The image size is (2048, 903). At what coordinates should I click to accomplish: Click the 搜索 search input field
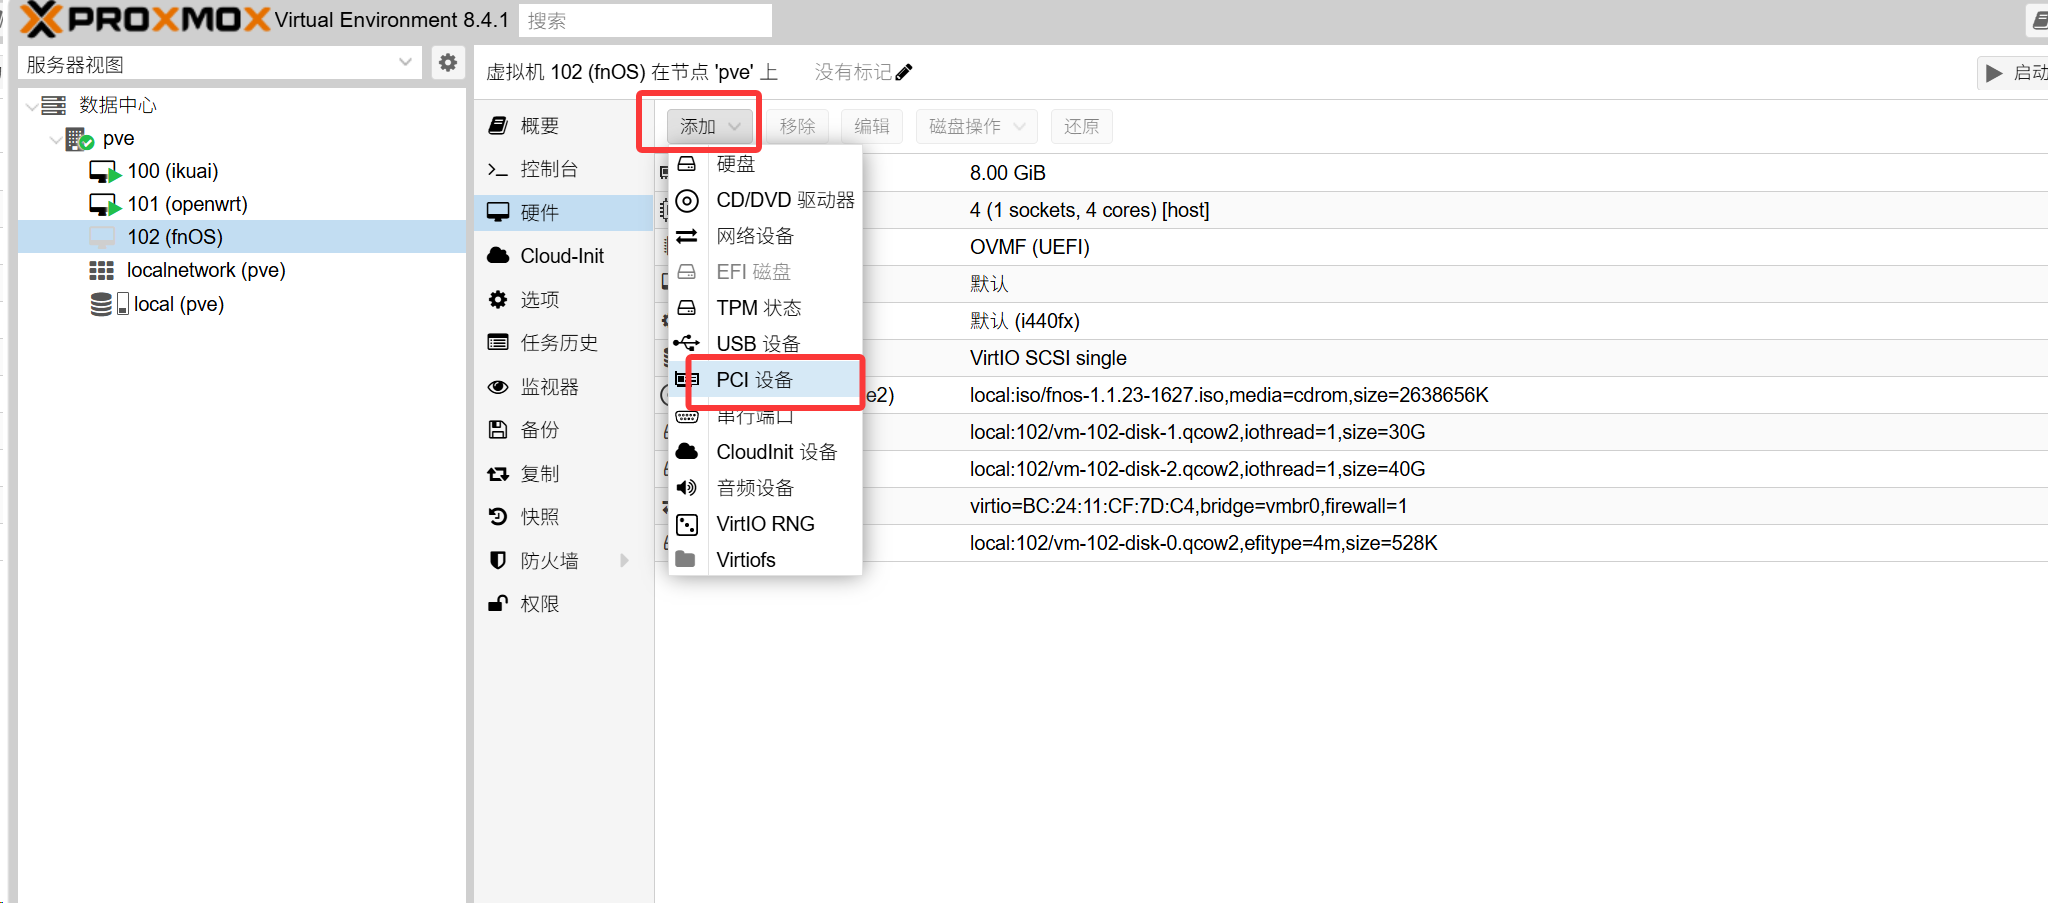[645, 20]
